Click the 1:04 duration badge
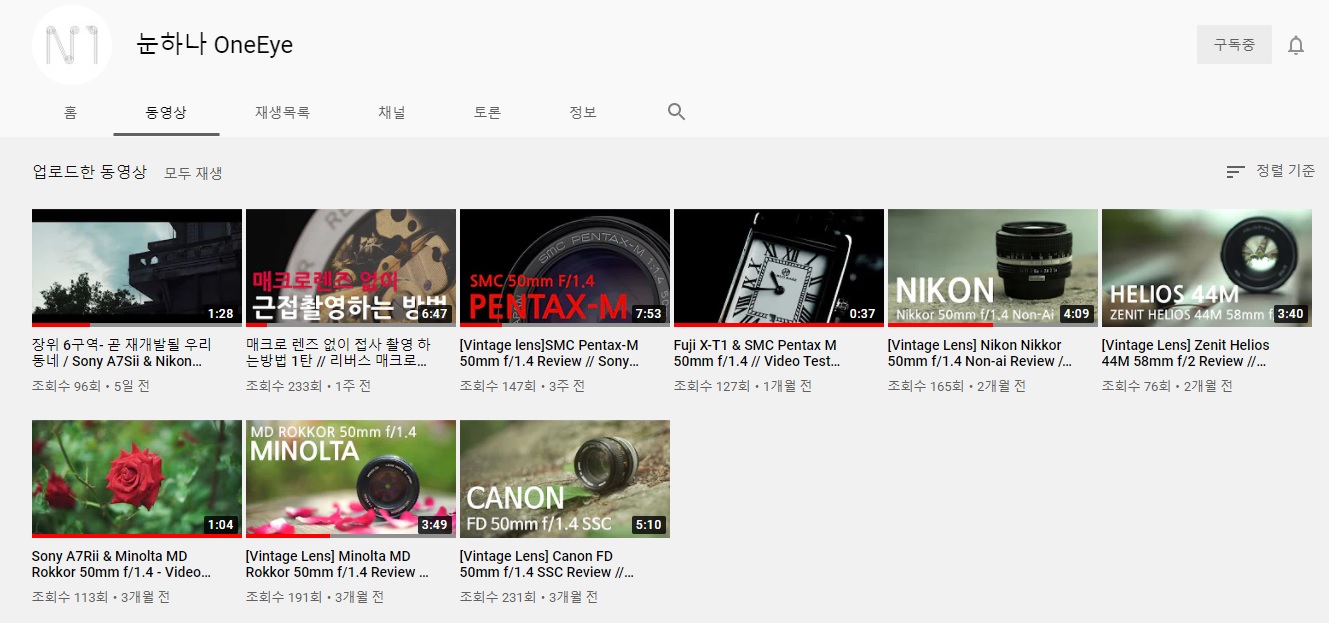Image resolution: width=1329 pixels, height=623 pixels. pos(220,524)
